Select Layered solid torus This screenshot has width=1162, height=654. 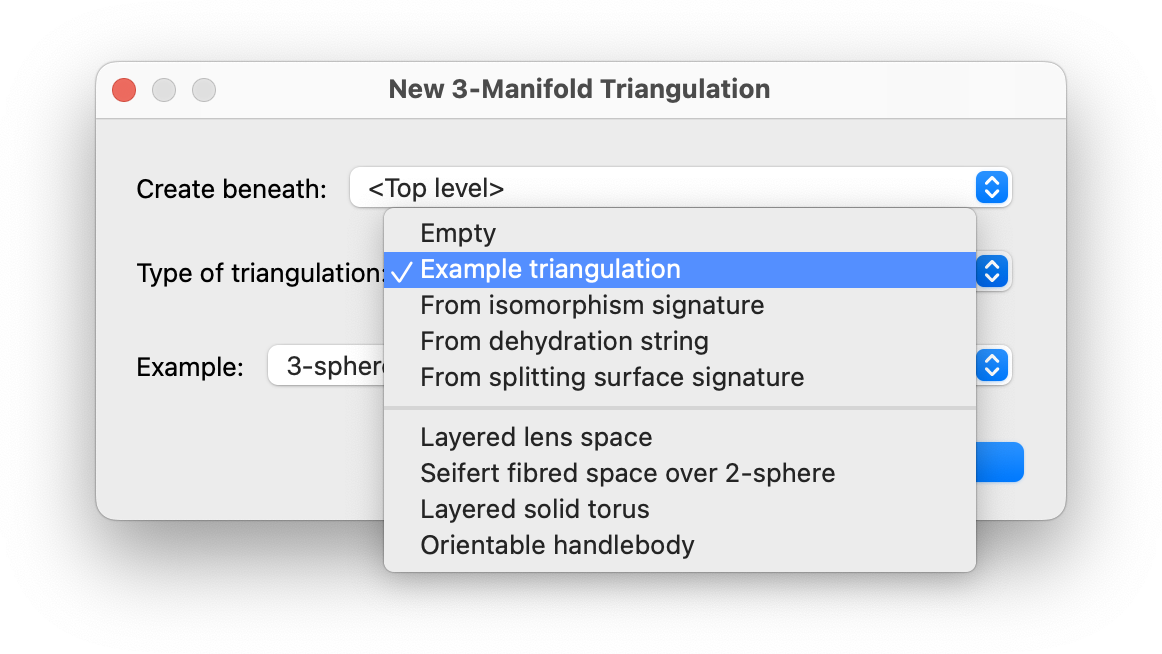[x=535, y=509]
